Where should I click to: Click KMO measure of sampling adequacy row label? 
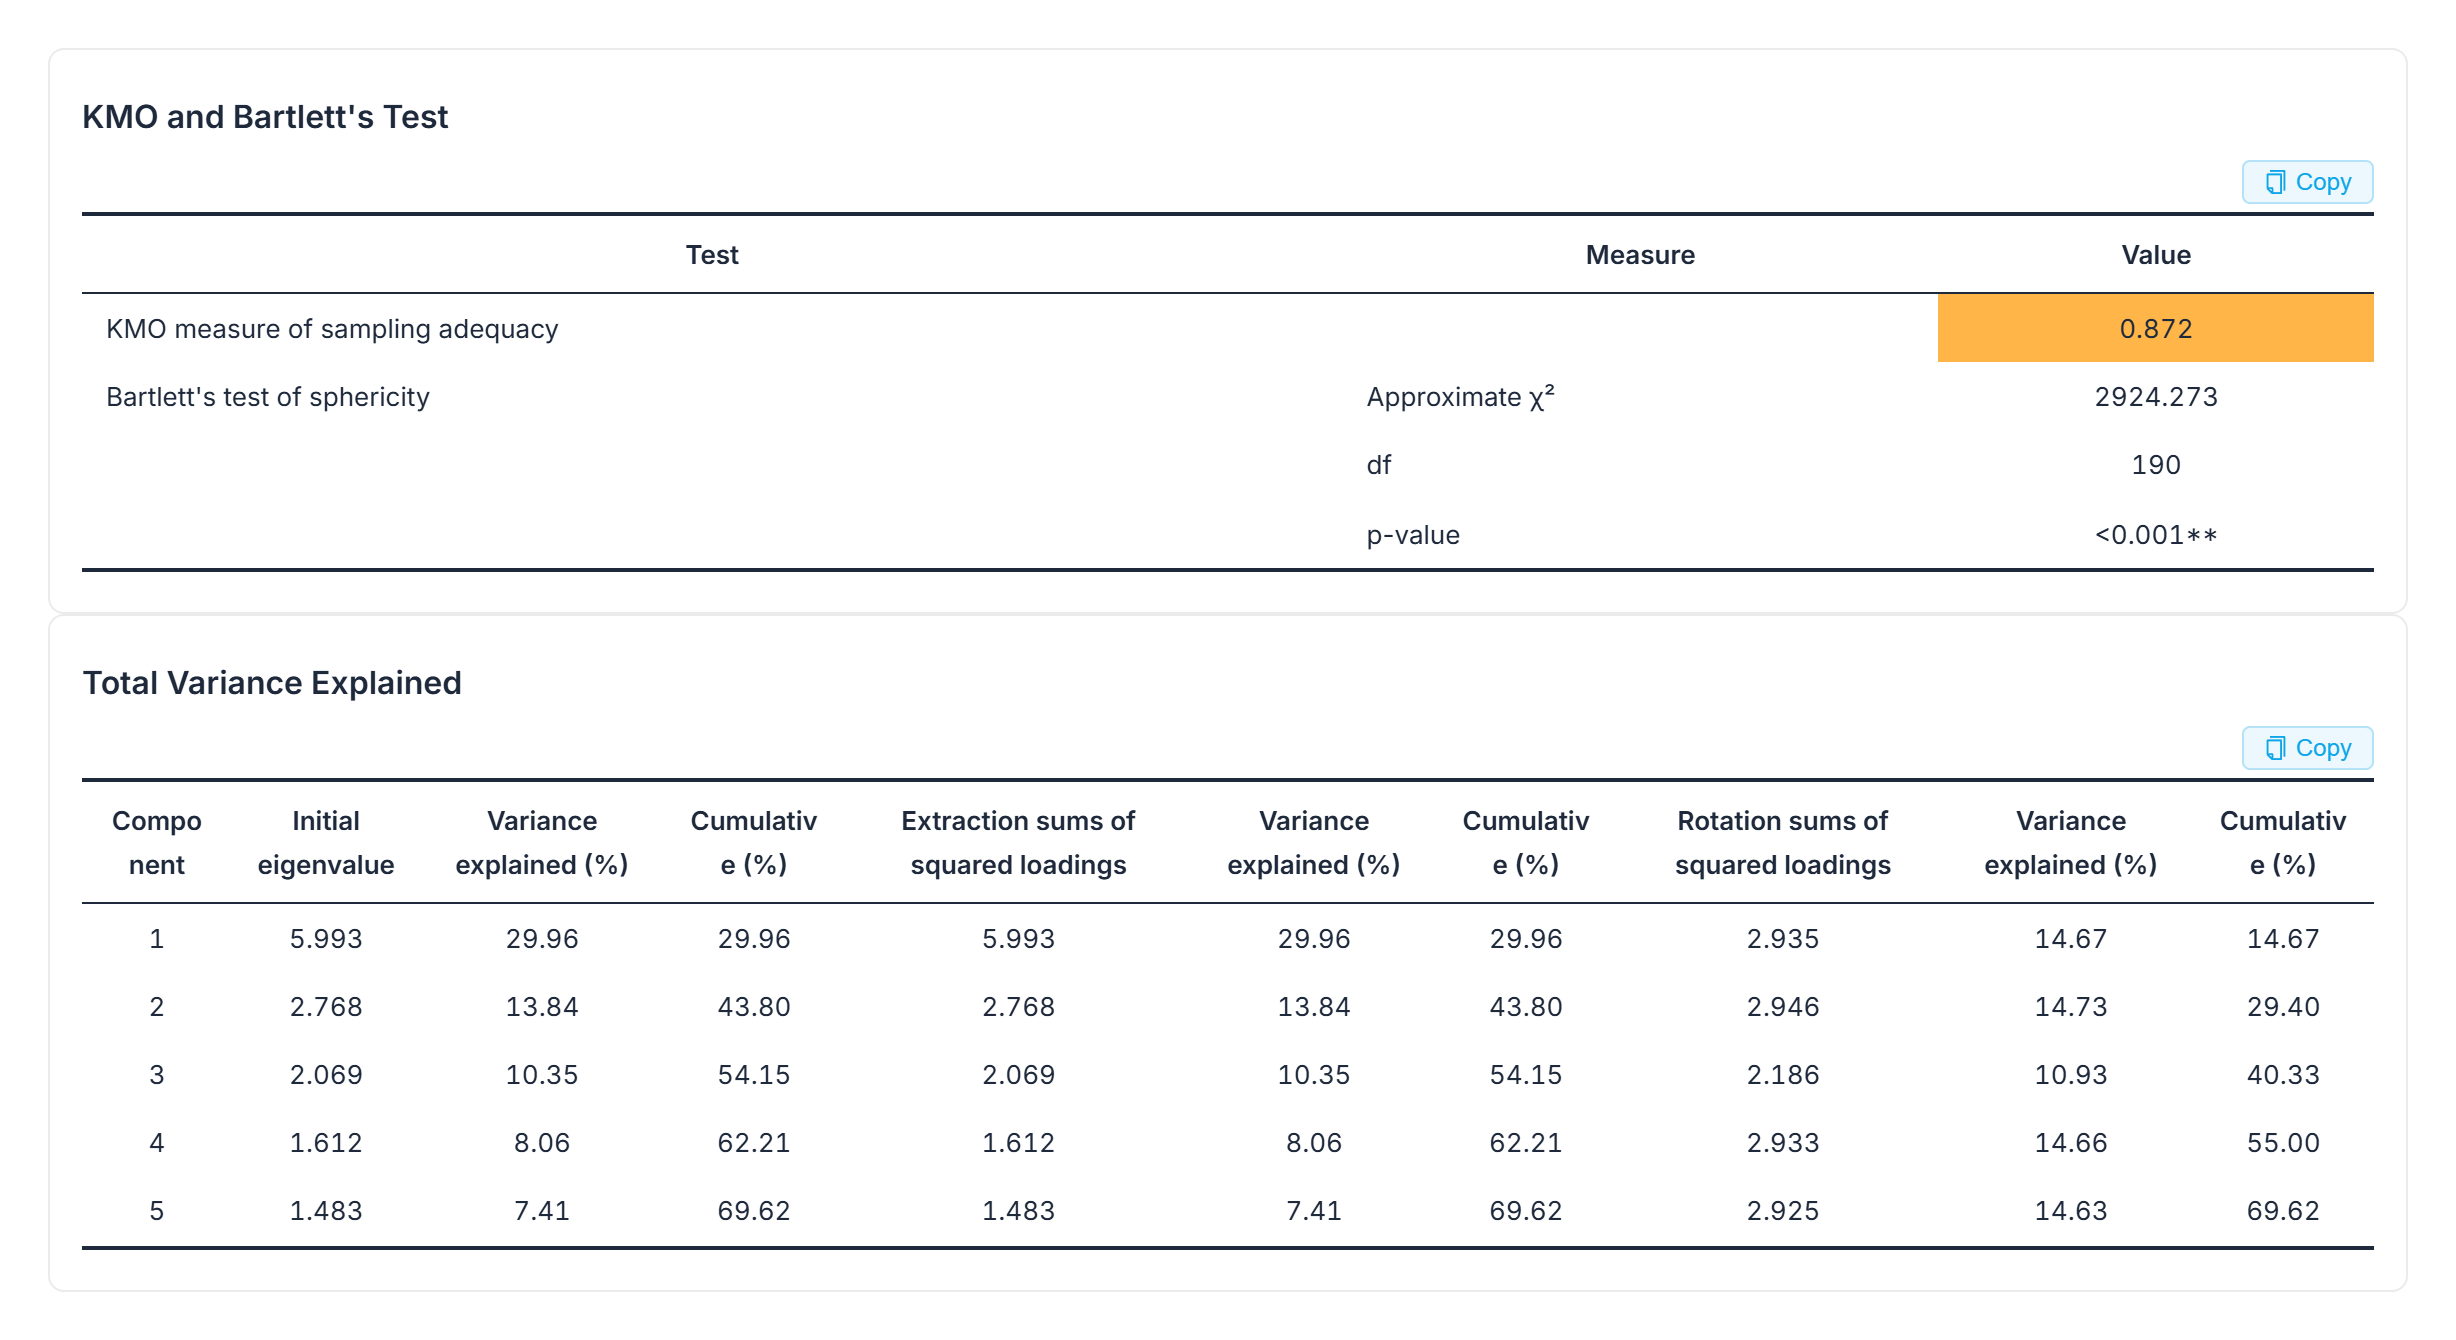[x=332, y=329]
